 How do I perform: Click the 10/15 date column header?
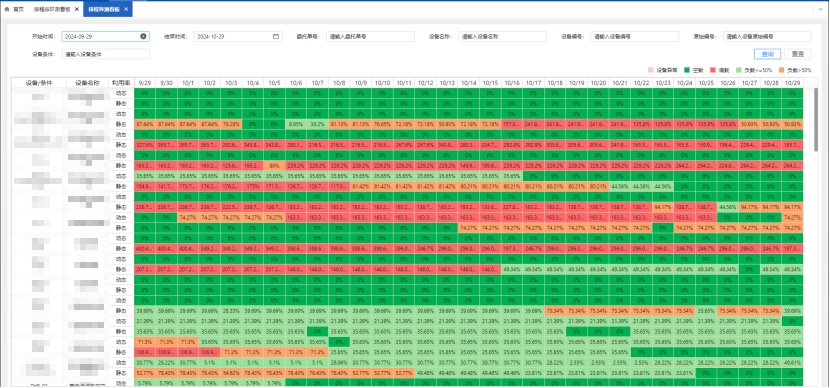coord(490,83)
